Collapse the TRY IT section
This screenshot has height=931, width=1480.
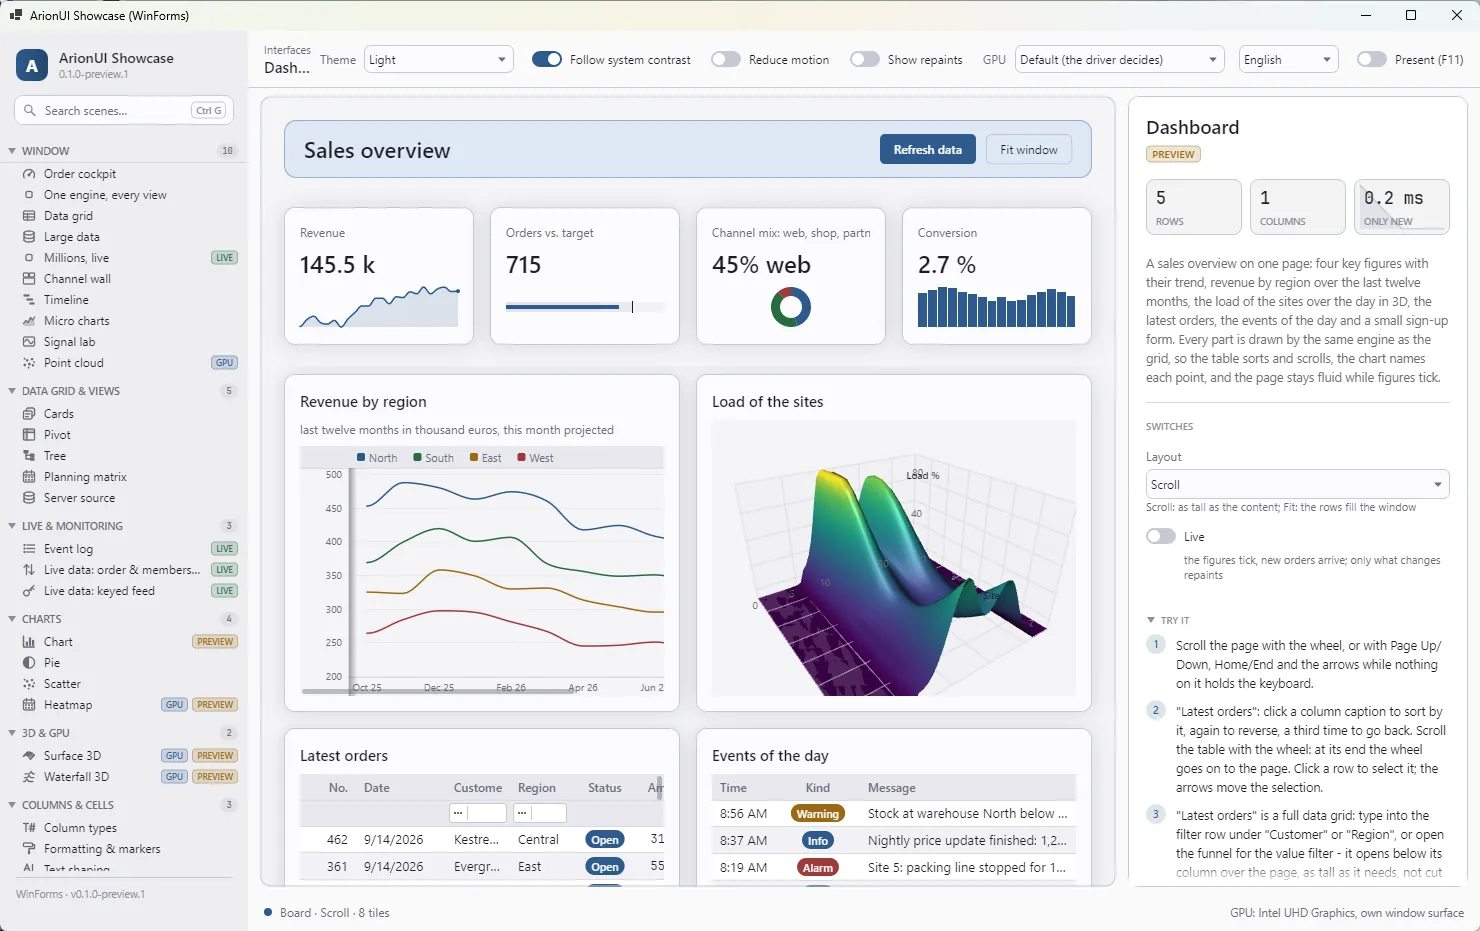pyautogui.click(x=1151, y=621)
